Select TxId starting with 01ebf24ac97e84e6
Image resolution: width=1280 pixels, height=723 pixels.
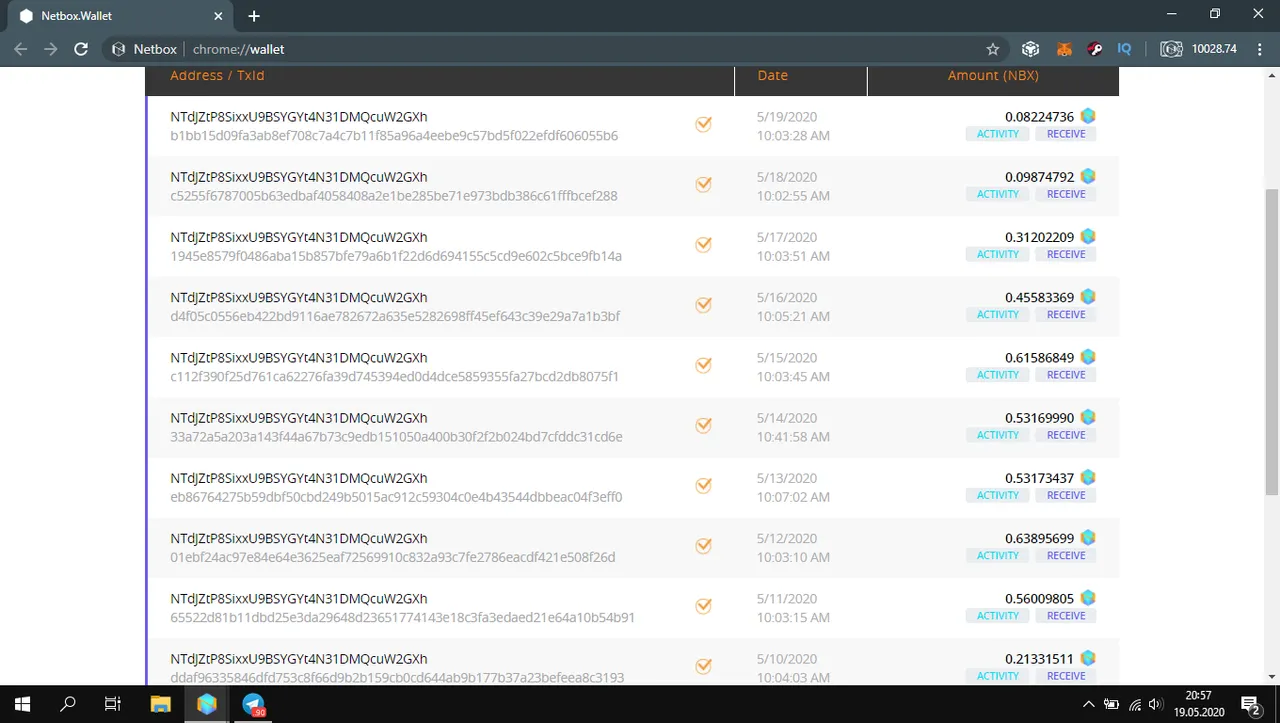(x=393, y=557)
